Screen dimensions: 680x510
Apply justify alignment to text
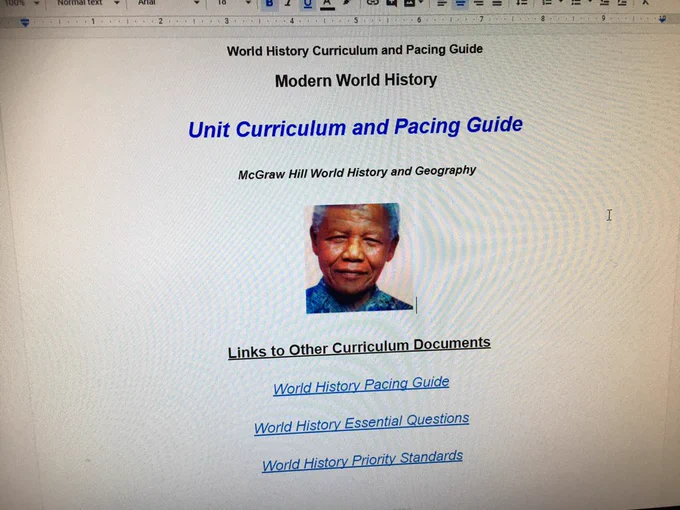[497, 3]
